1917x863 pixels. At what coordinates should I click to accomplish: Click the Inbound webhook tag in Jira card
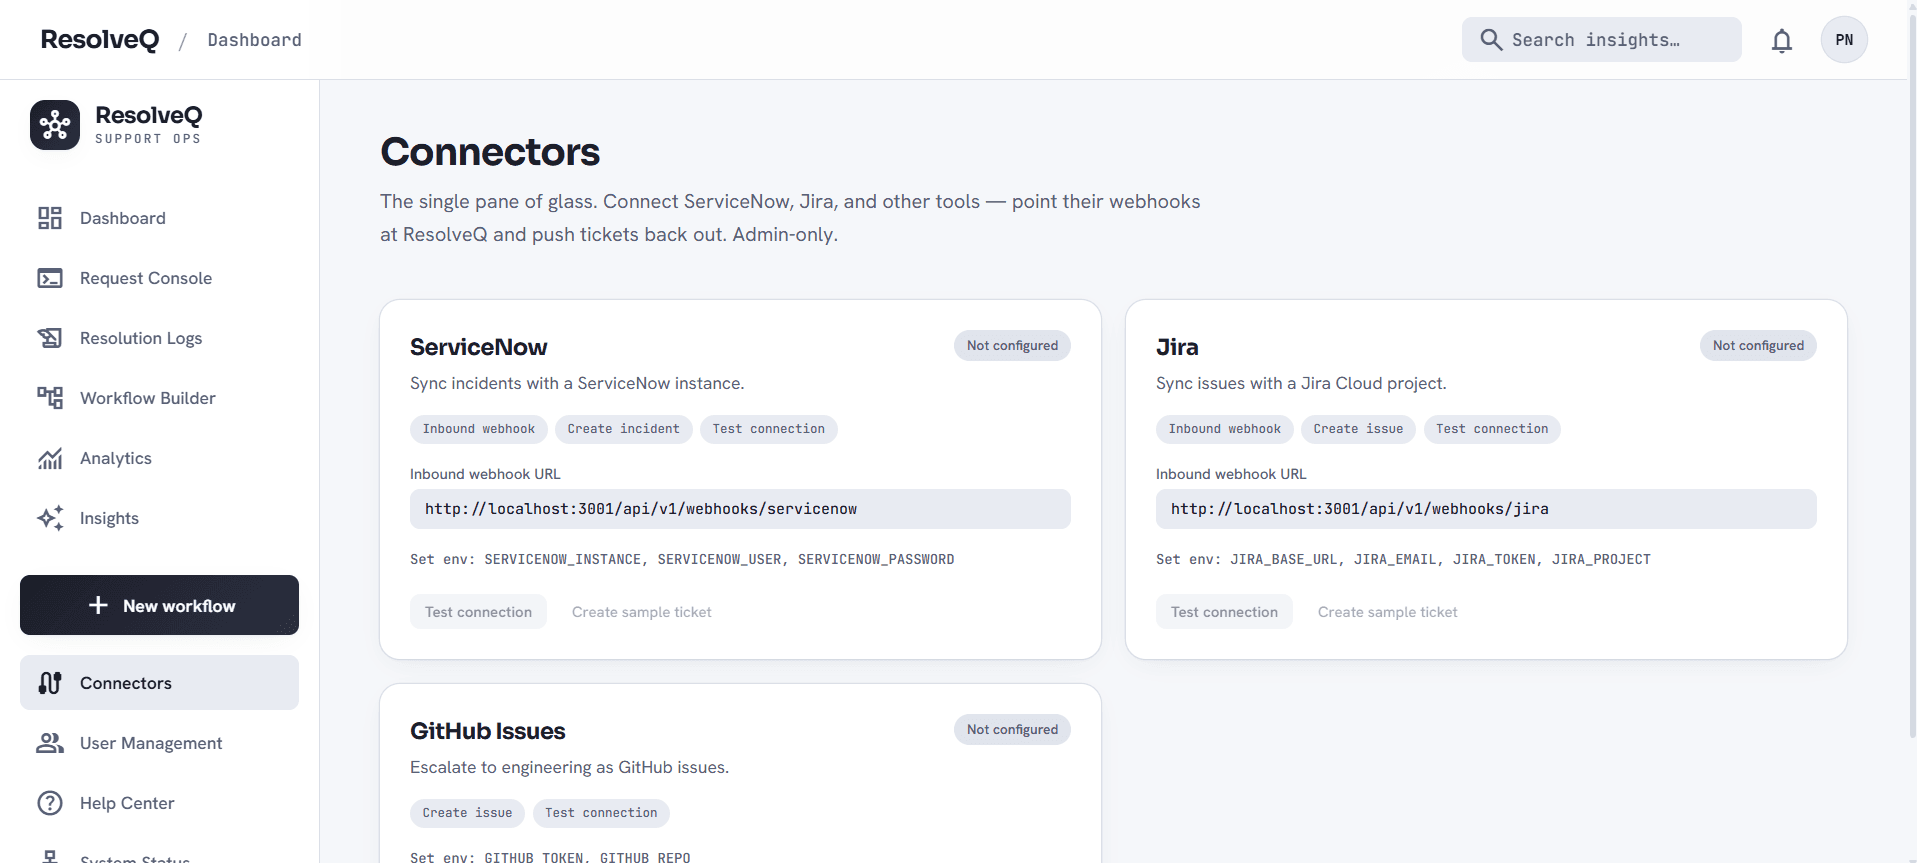coord(1224,429)
